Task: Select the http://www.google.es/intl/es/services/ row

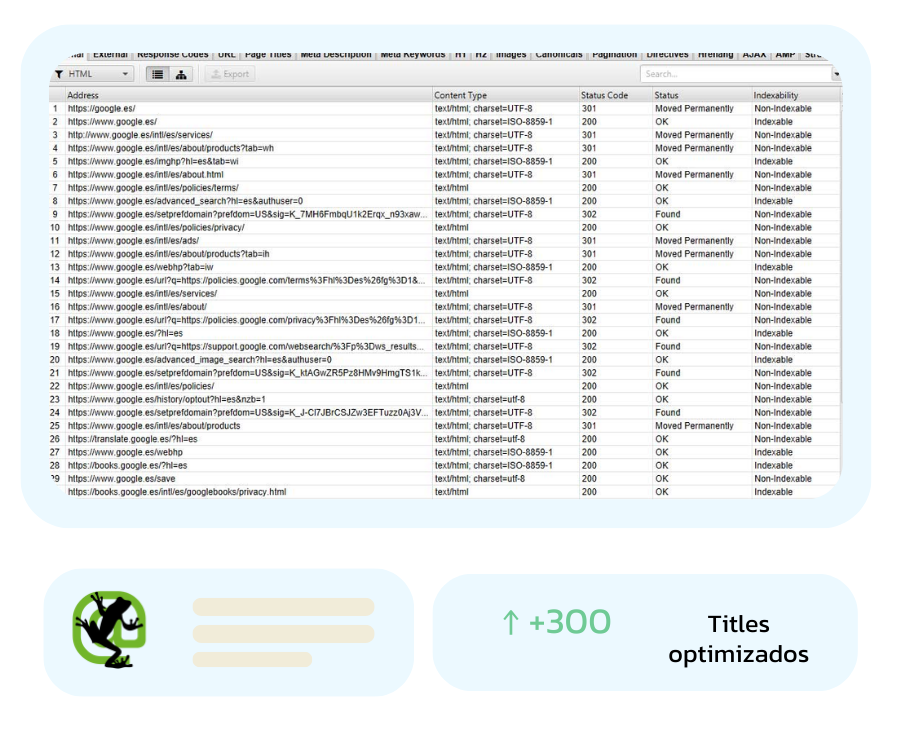Action: 140,135
